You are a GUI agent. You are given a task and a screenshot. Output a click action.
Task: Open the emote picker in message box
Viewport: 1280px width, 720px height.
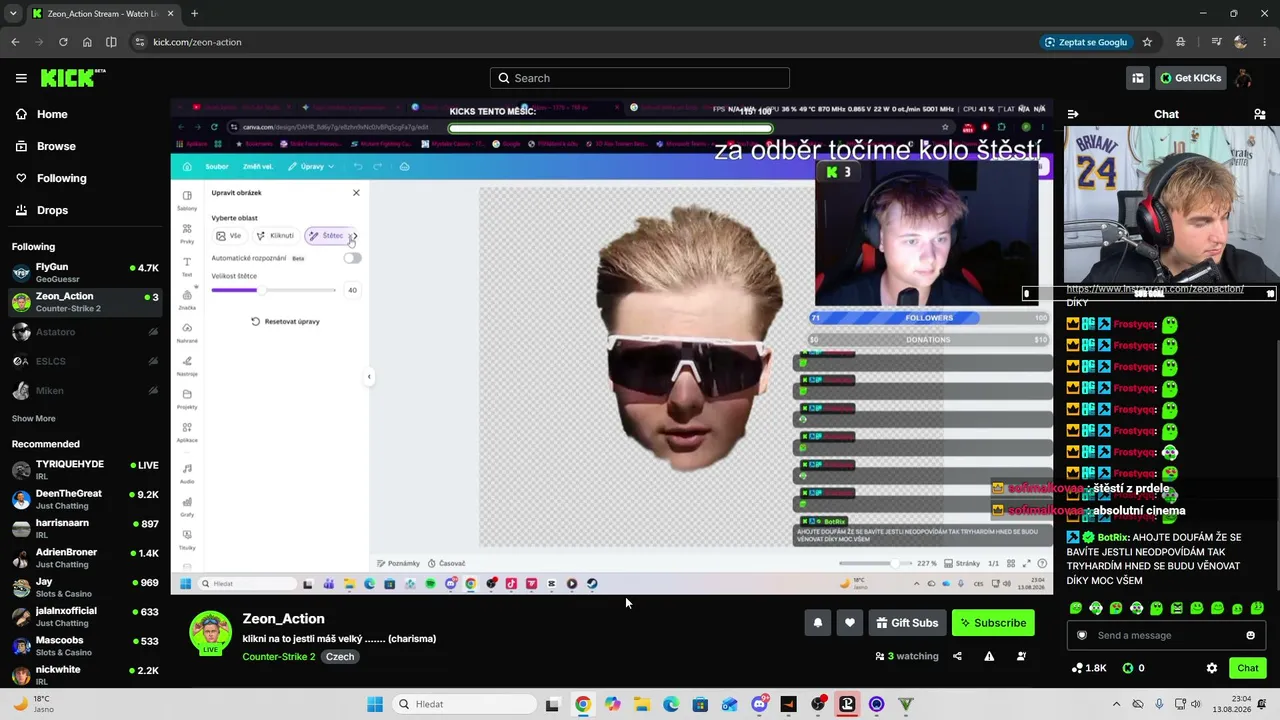(1250, 635)
